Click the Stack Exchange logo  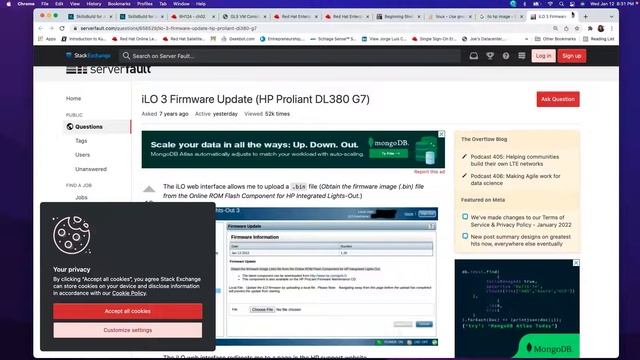[x=88, y=56]
